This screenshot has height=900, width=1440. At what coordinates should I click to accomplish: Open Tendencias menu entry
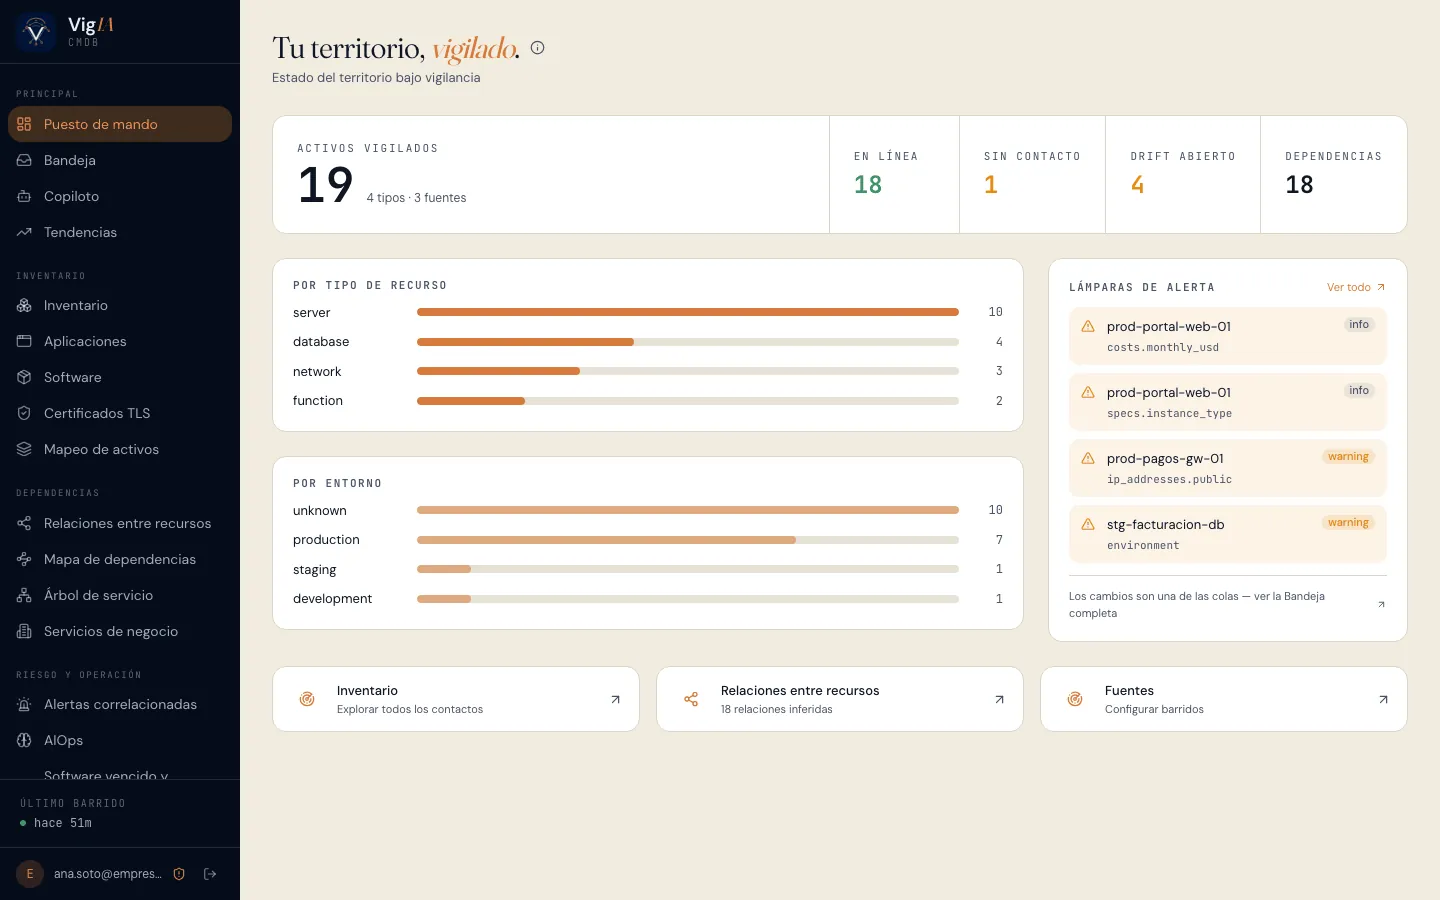[120, 232]
